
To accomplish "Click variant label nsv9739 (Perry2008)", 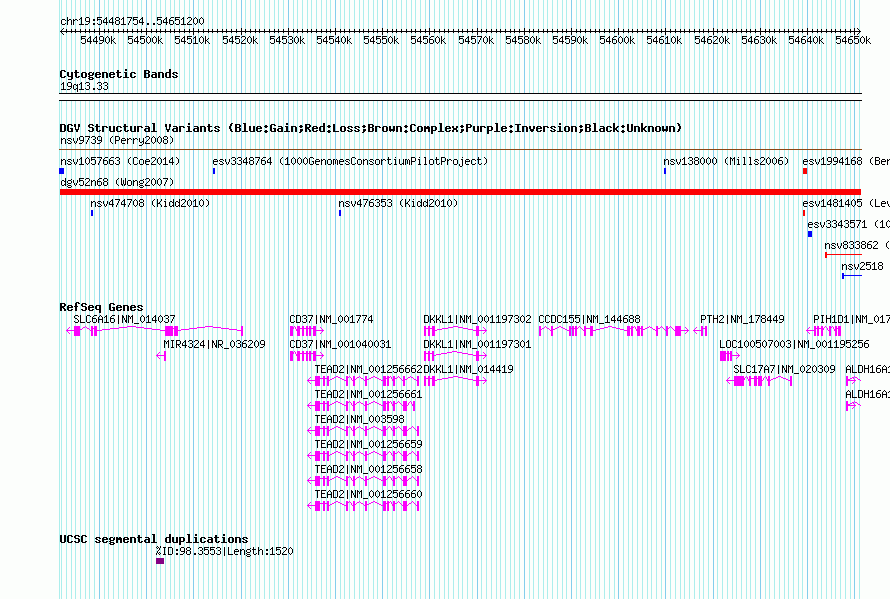I will coord(117,140).
